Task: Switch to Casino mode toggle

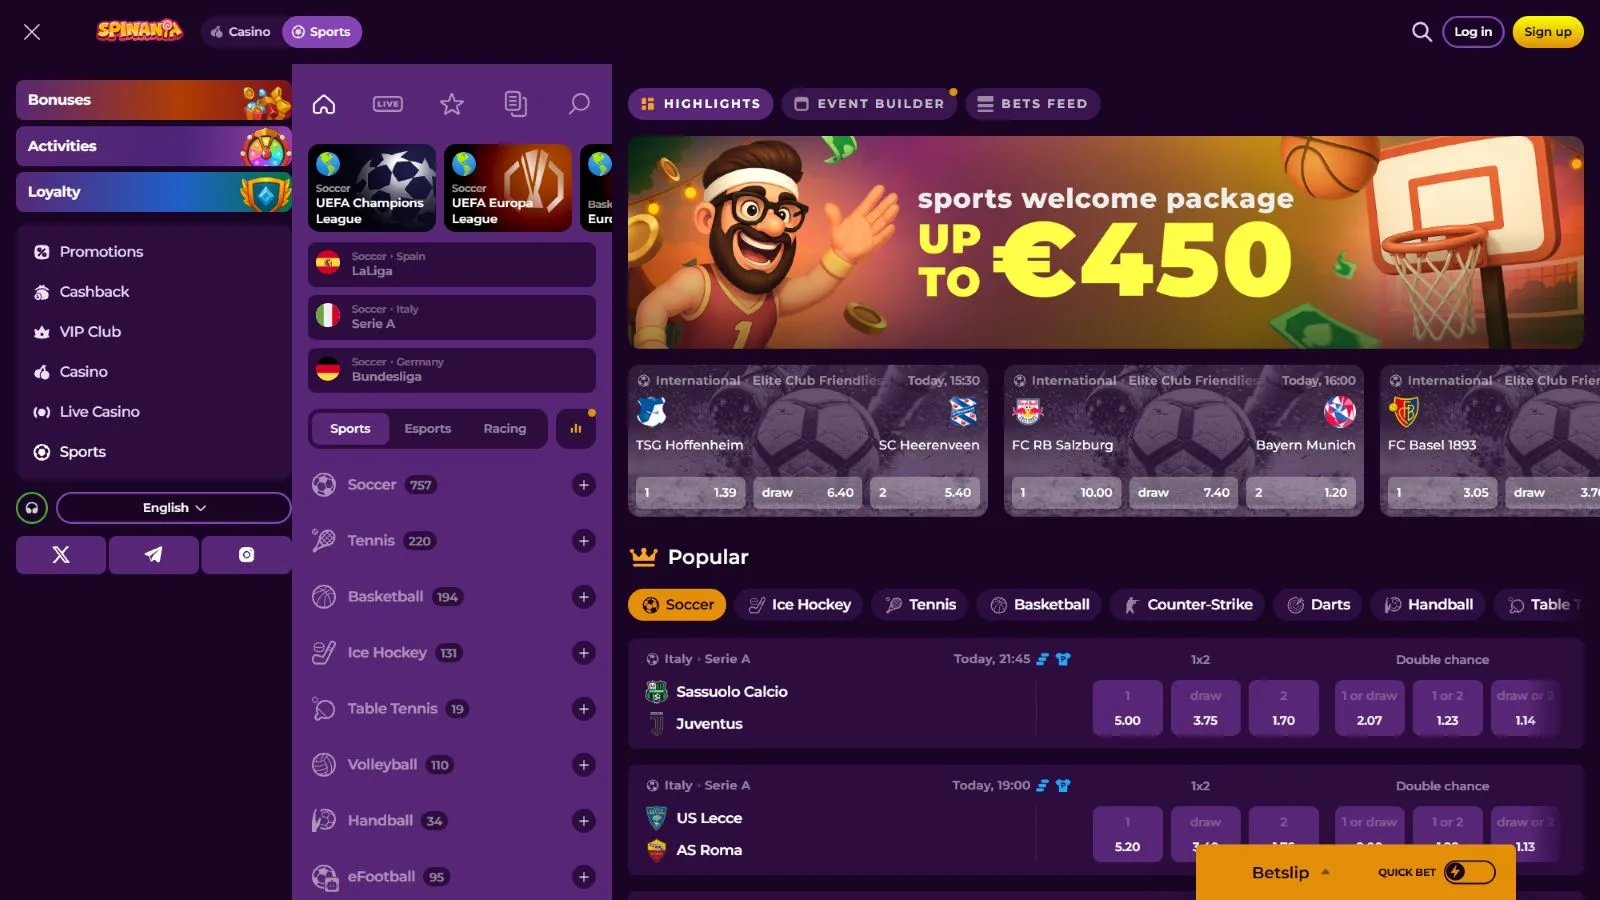Action: tap(241, 32)
